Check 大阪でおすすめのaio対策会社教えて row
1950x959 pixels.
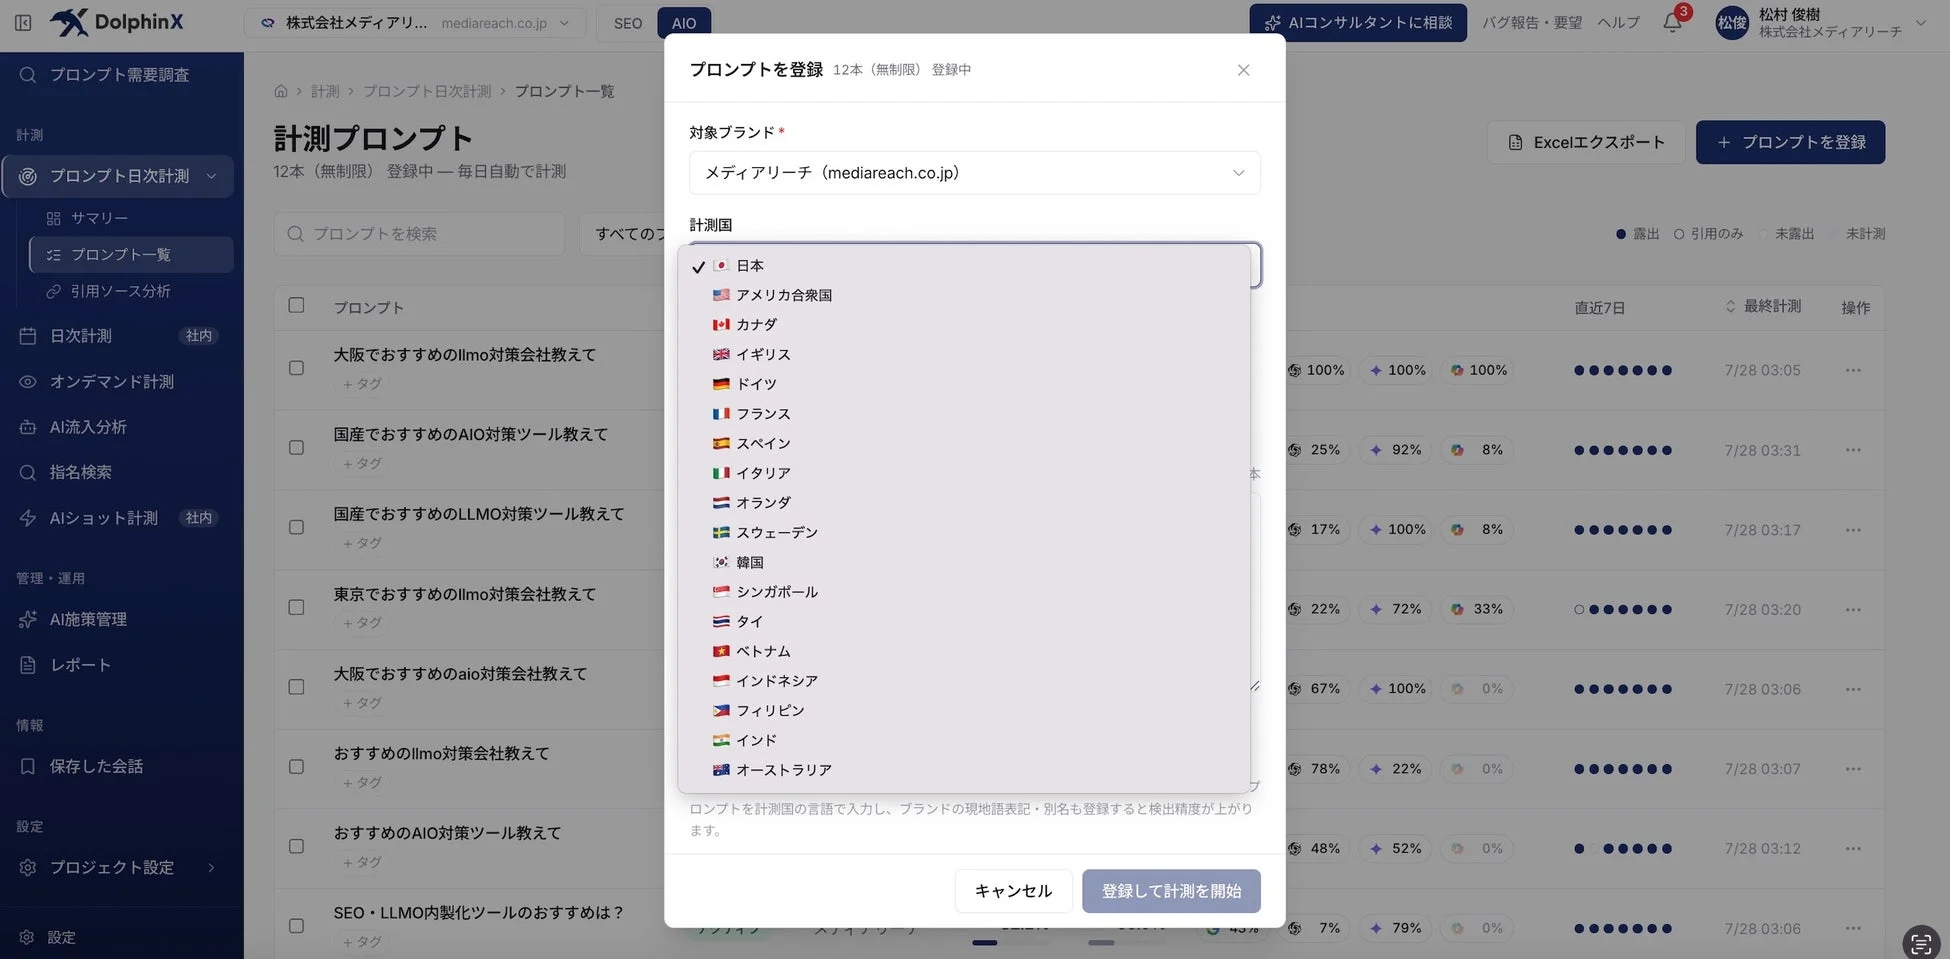tap(296, 687)
